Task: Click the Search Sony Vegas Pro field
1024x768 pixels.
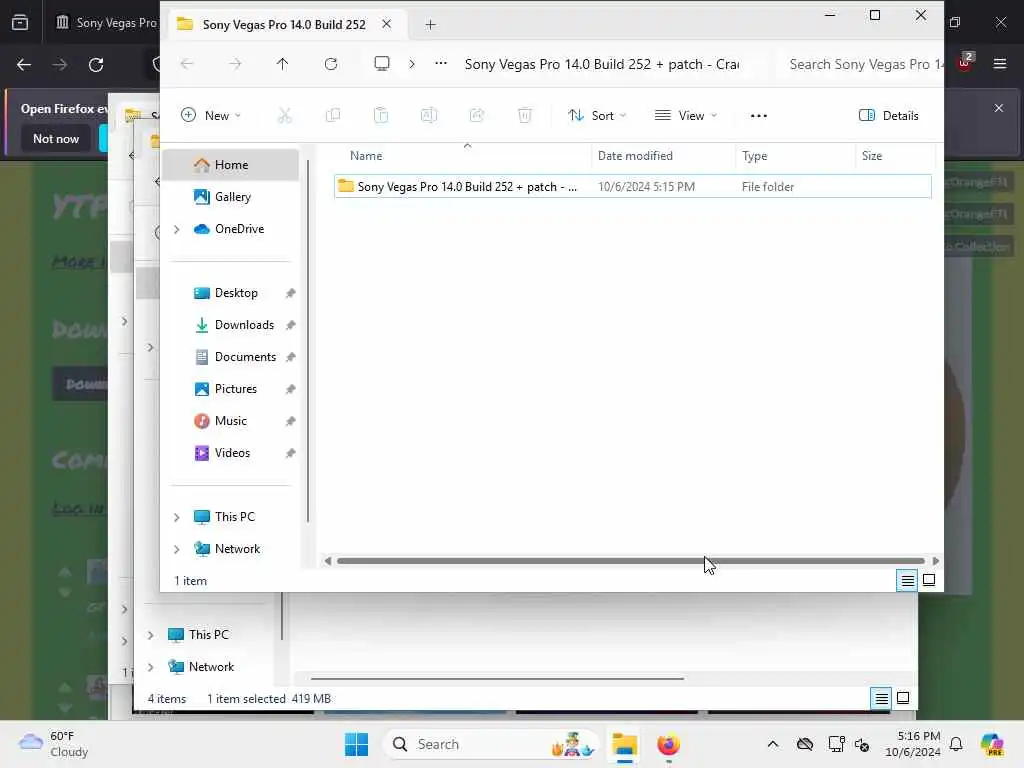Action: click(x=862, y=64)
